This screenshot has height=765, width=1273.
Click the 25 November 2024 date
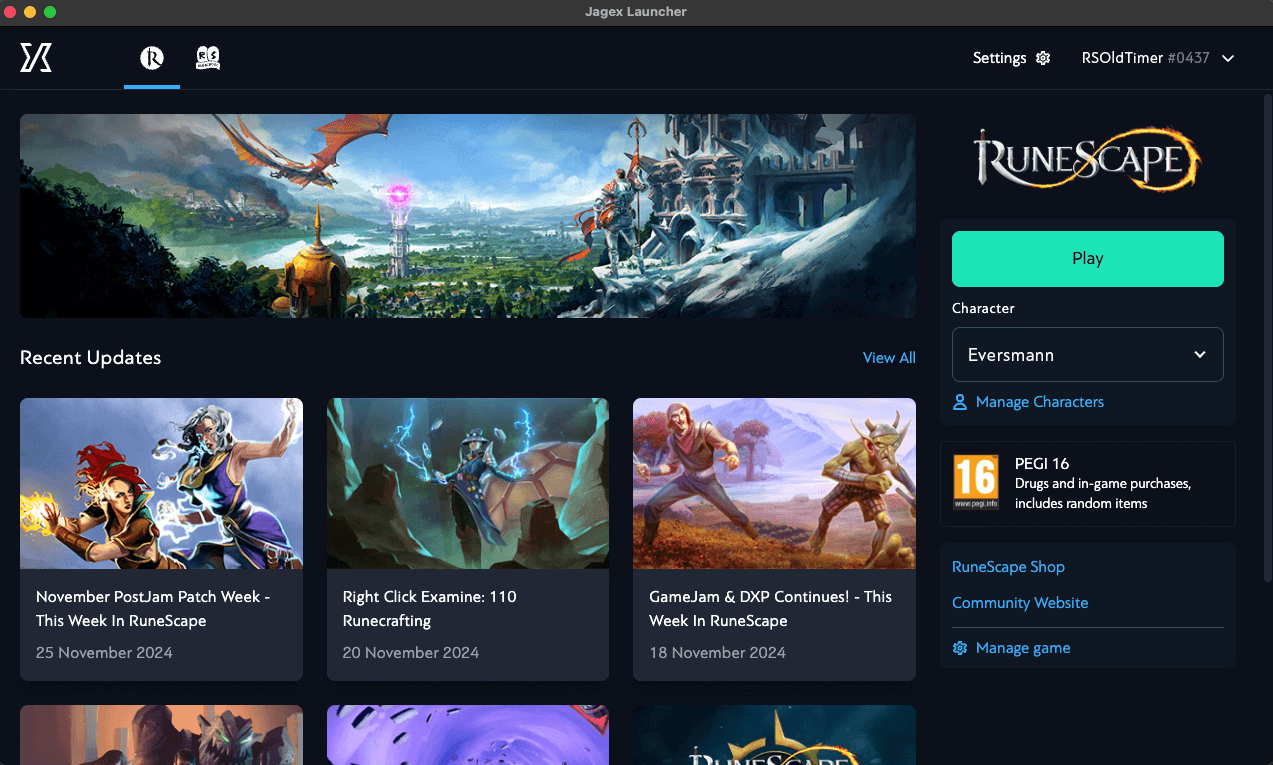[x=104, y=653]
